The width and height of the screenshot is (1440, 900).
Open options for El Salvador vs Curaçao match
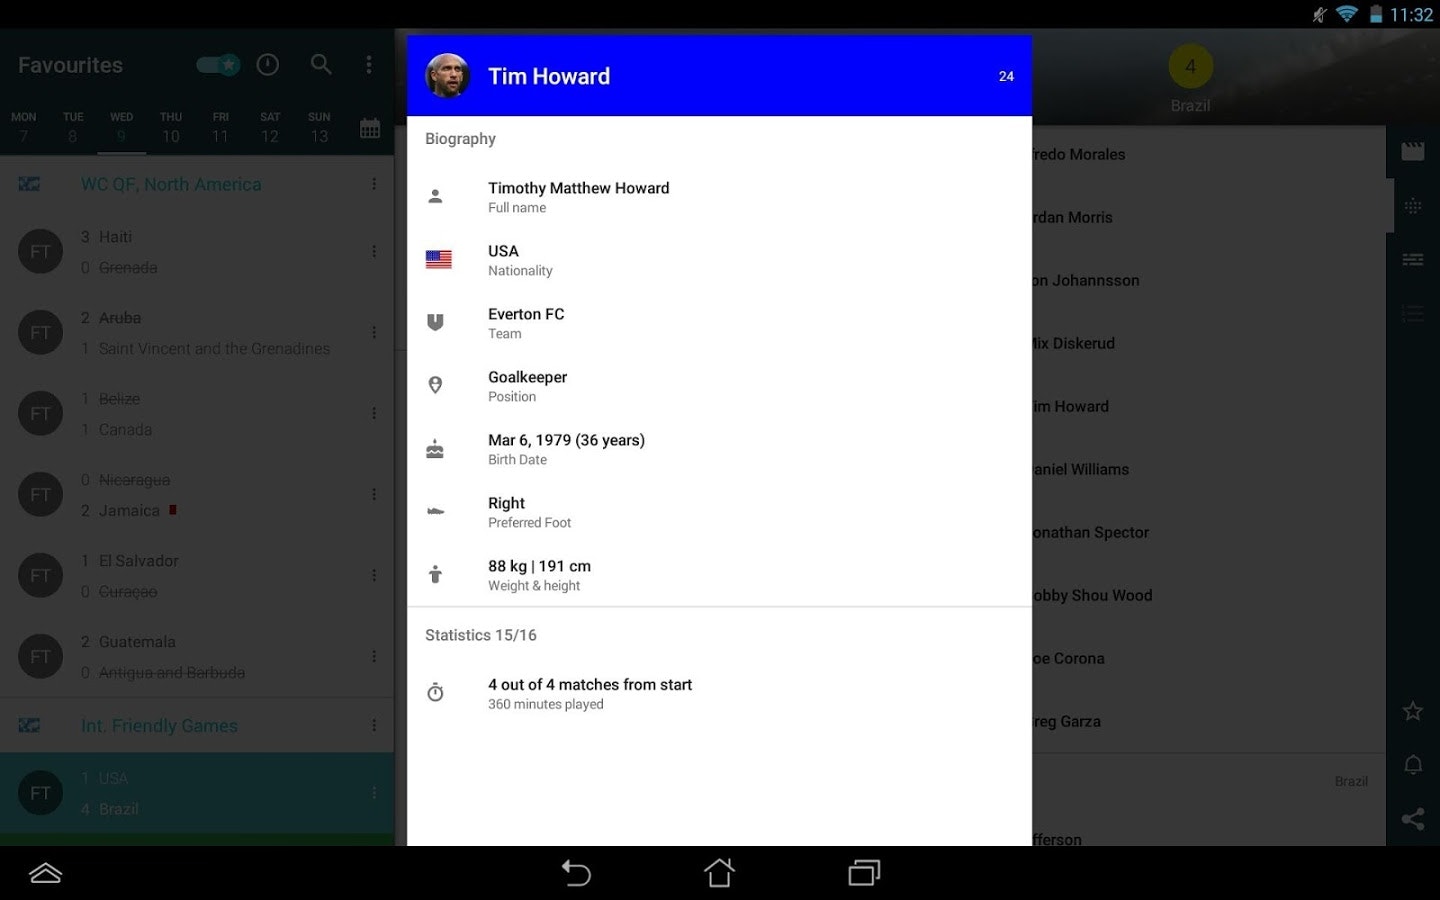point(374,576)
